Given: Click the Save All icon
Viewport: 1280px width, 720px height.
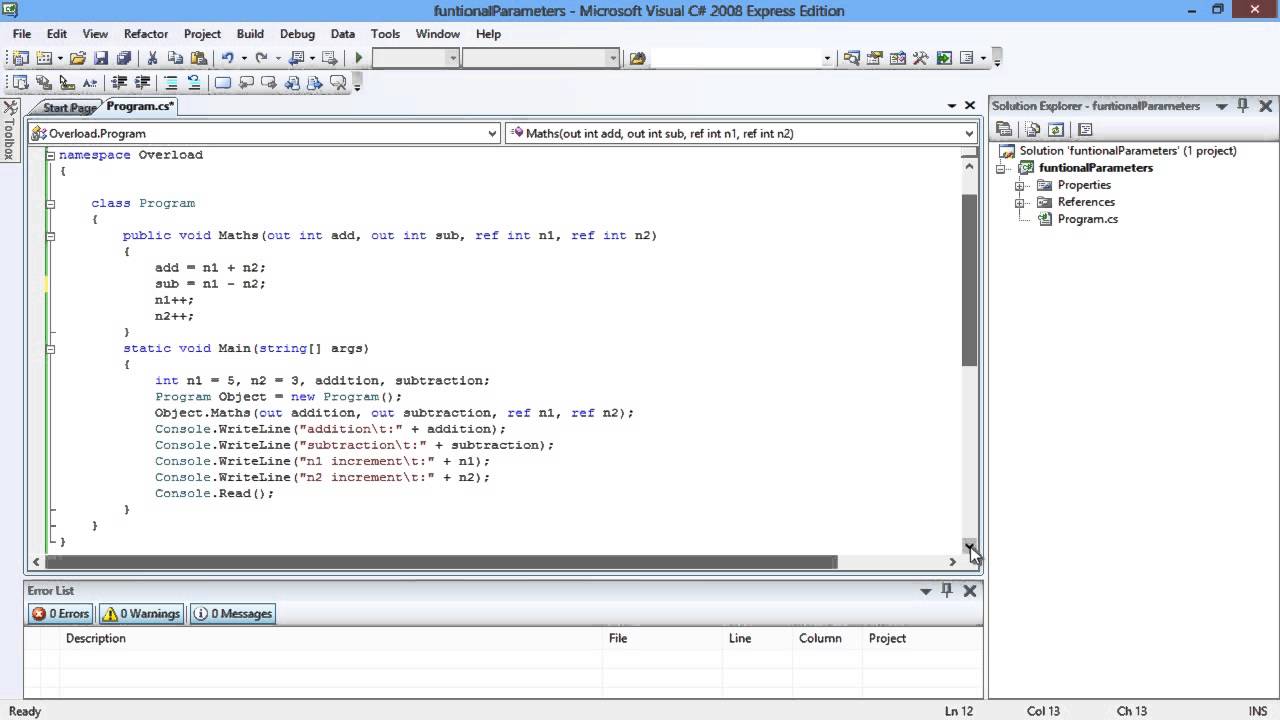Looking at the screenshot, I should click(124, 58).
